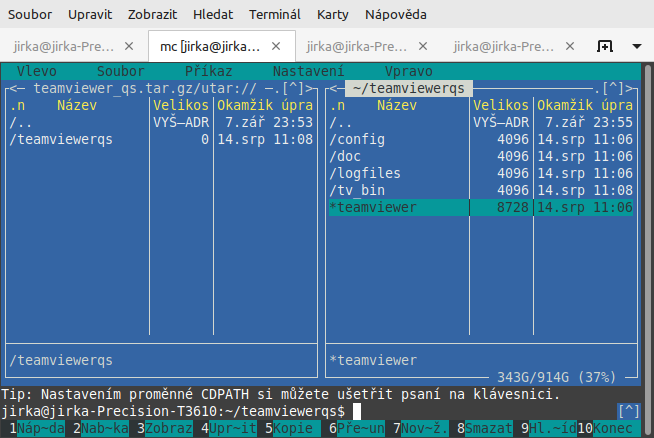The height and width of the screenshot is (438, 654).
Task: Click the 3 Zobraz view function key
Action: click(165, 428)
